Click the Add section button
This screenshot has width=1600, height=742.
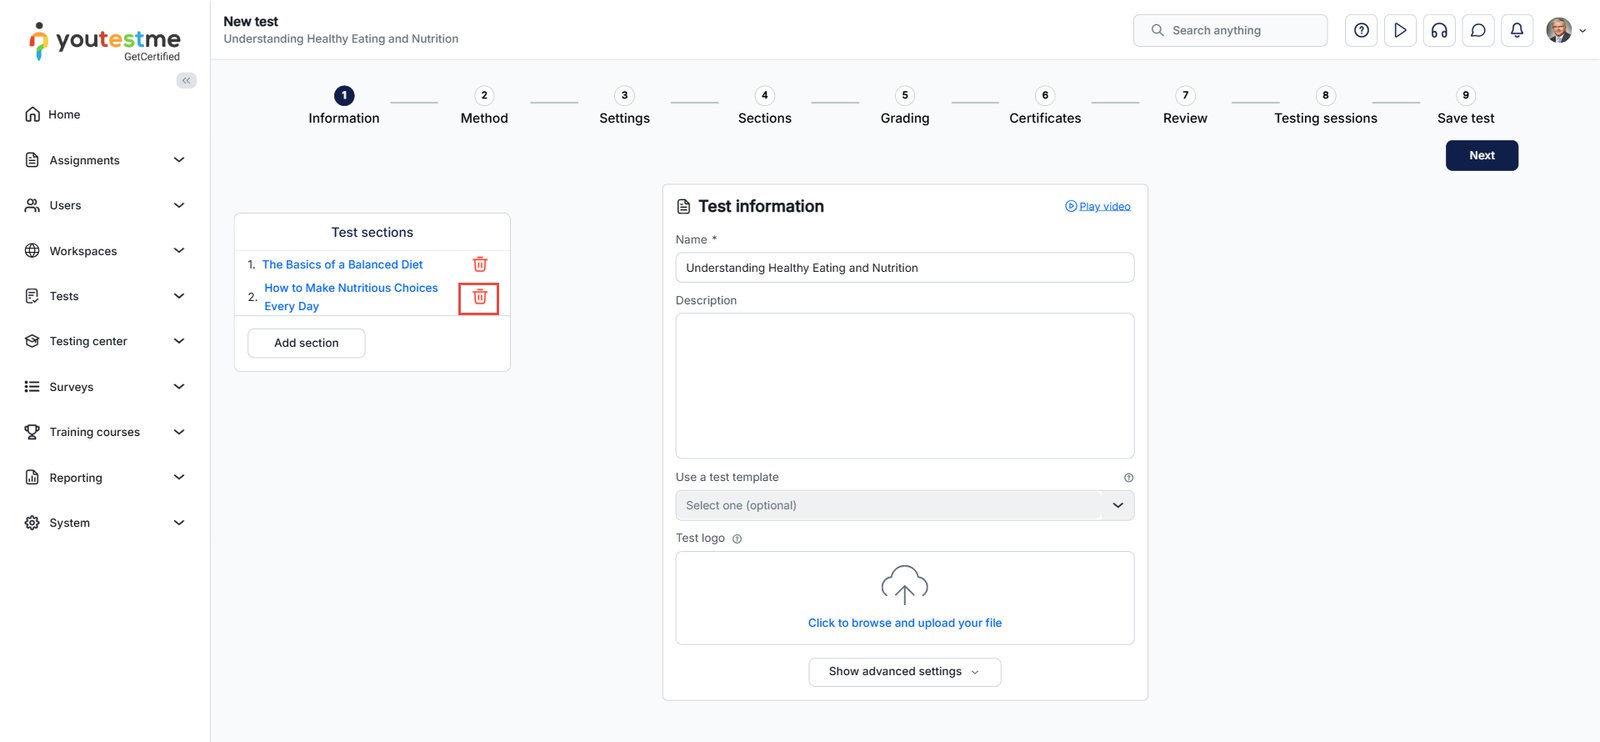click(x=306, y=343)
